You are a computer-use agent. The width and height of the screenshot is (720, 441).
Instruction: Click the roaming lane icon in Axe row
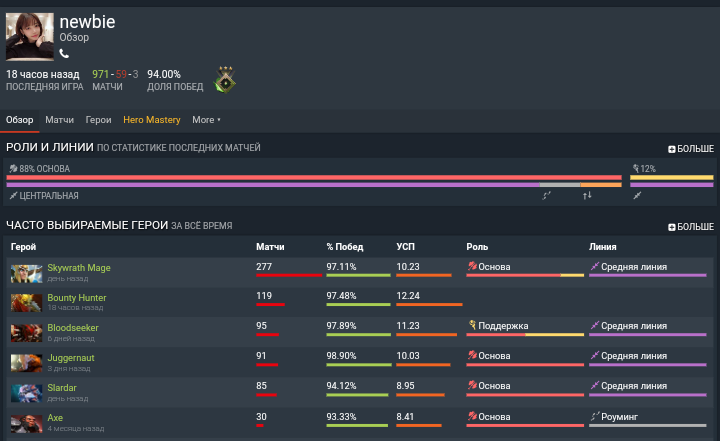coord(594,415)
